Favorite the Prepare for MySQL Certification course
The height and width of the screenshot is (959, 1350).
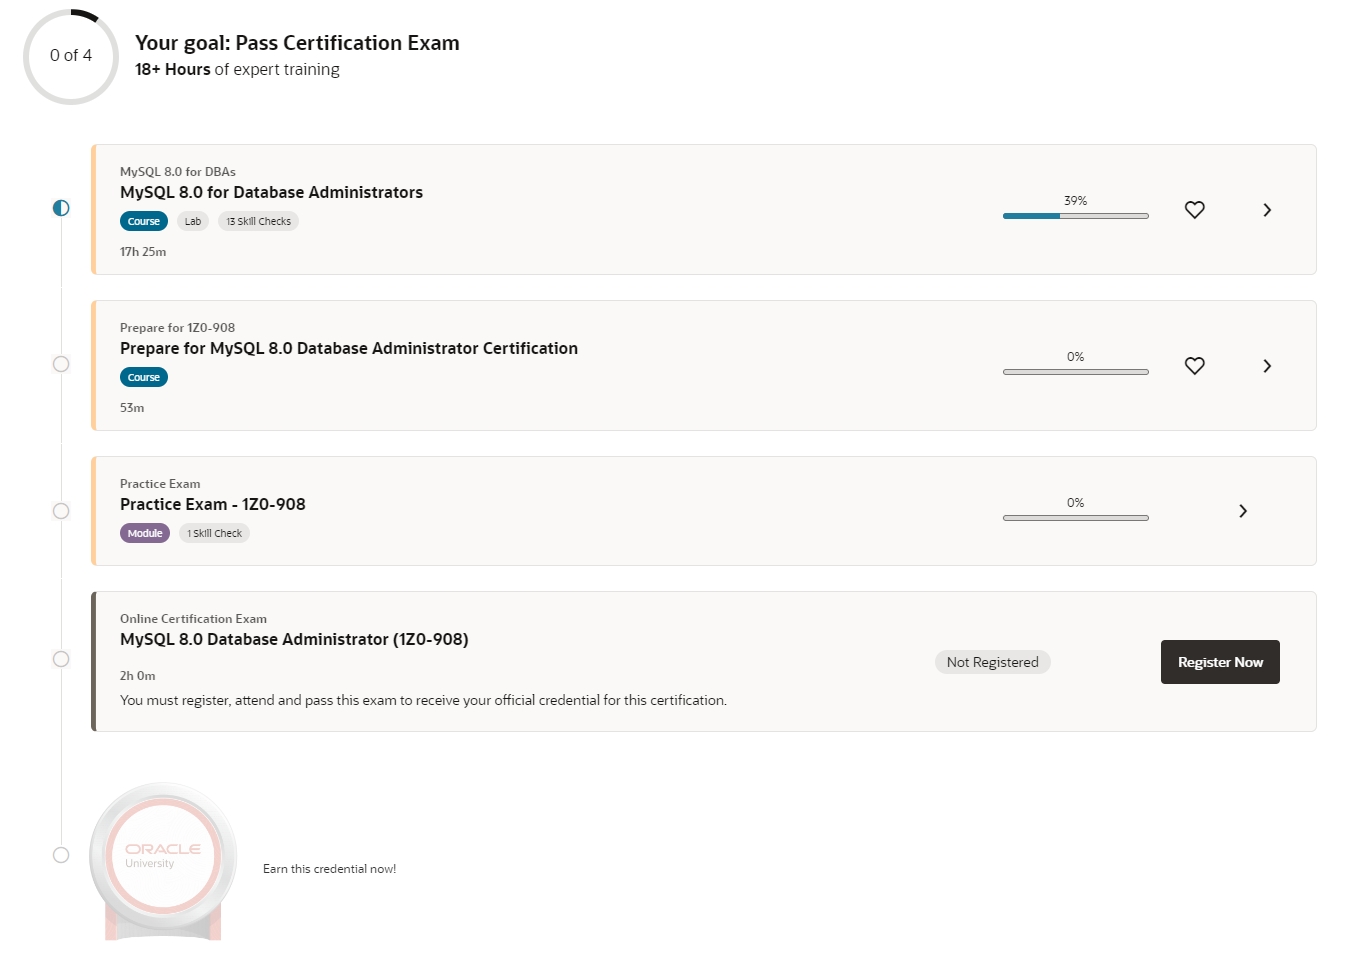click(1194, 366)
